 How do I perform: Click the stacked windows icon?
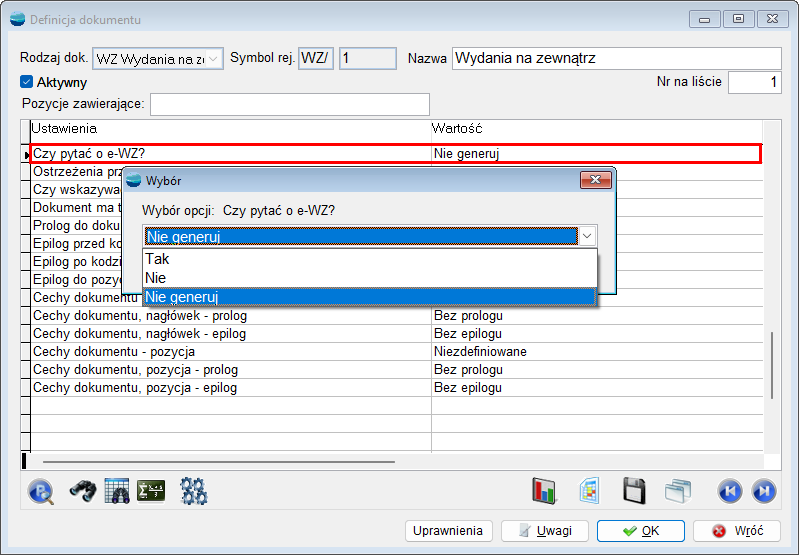coord(678,490)
